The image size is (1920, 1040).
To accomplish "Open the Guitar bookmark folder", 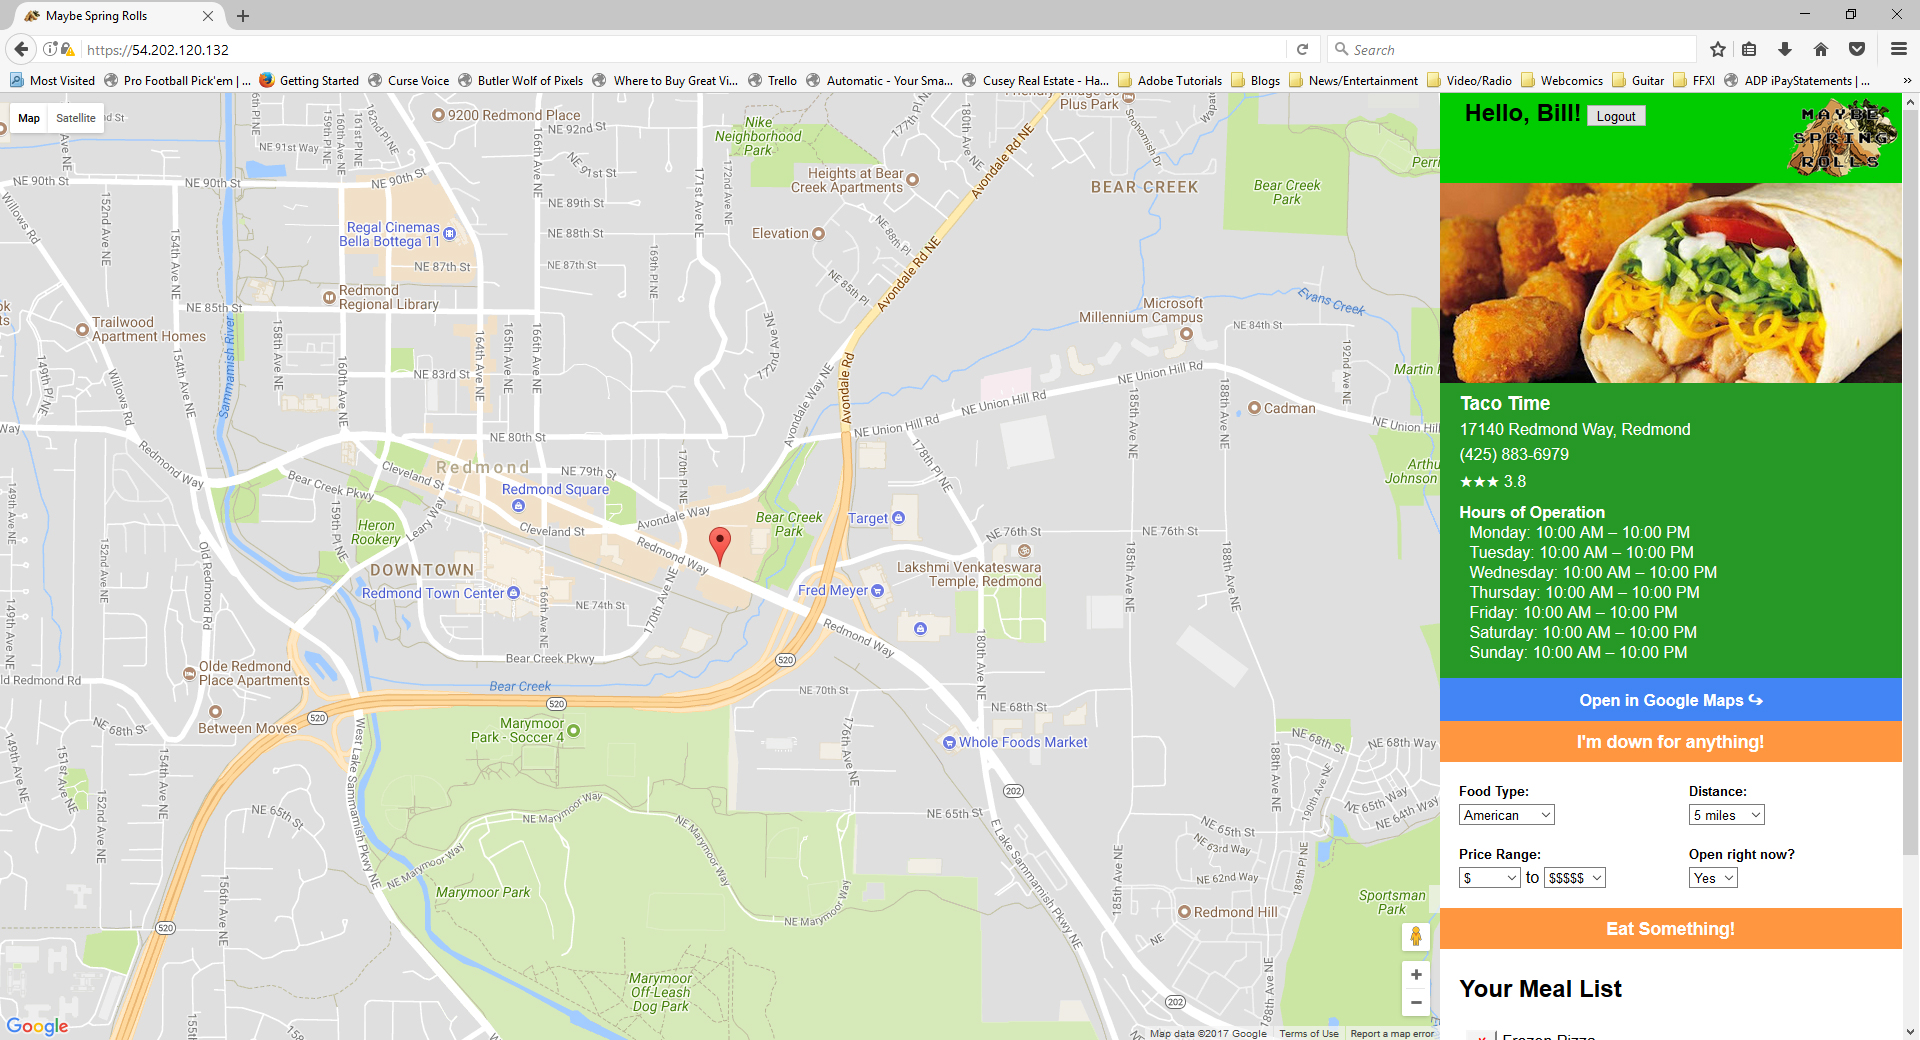I will [1638, 81].
